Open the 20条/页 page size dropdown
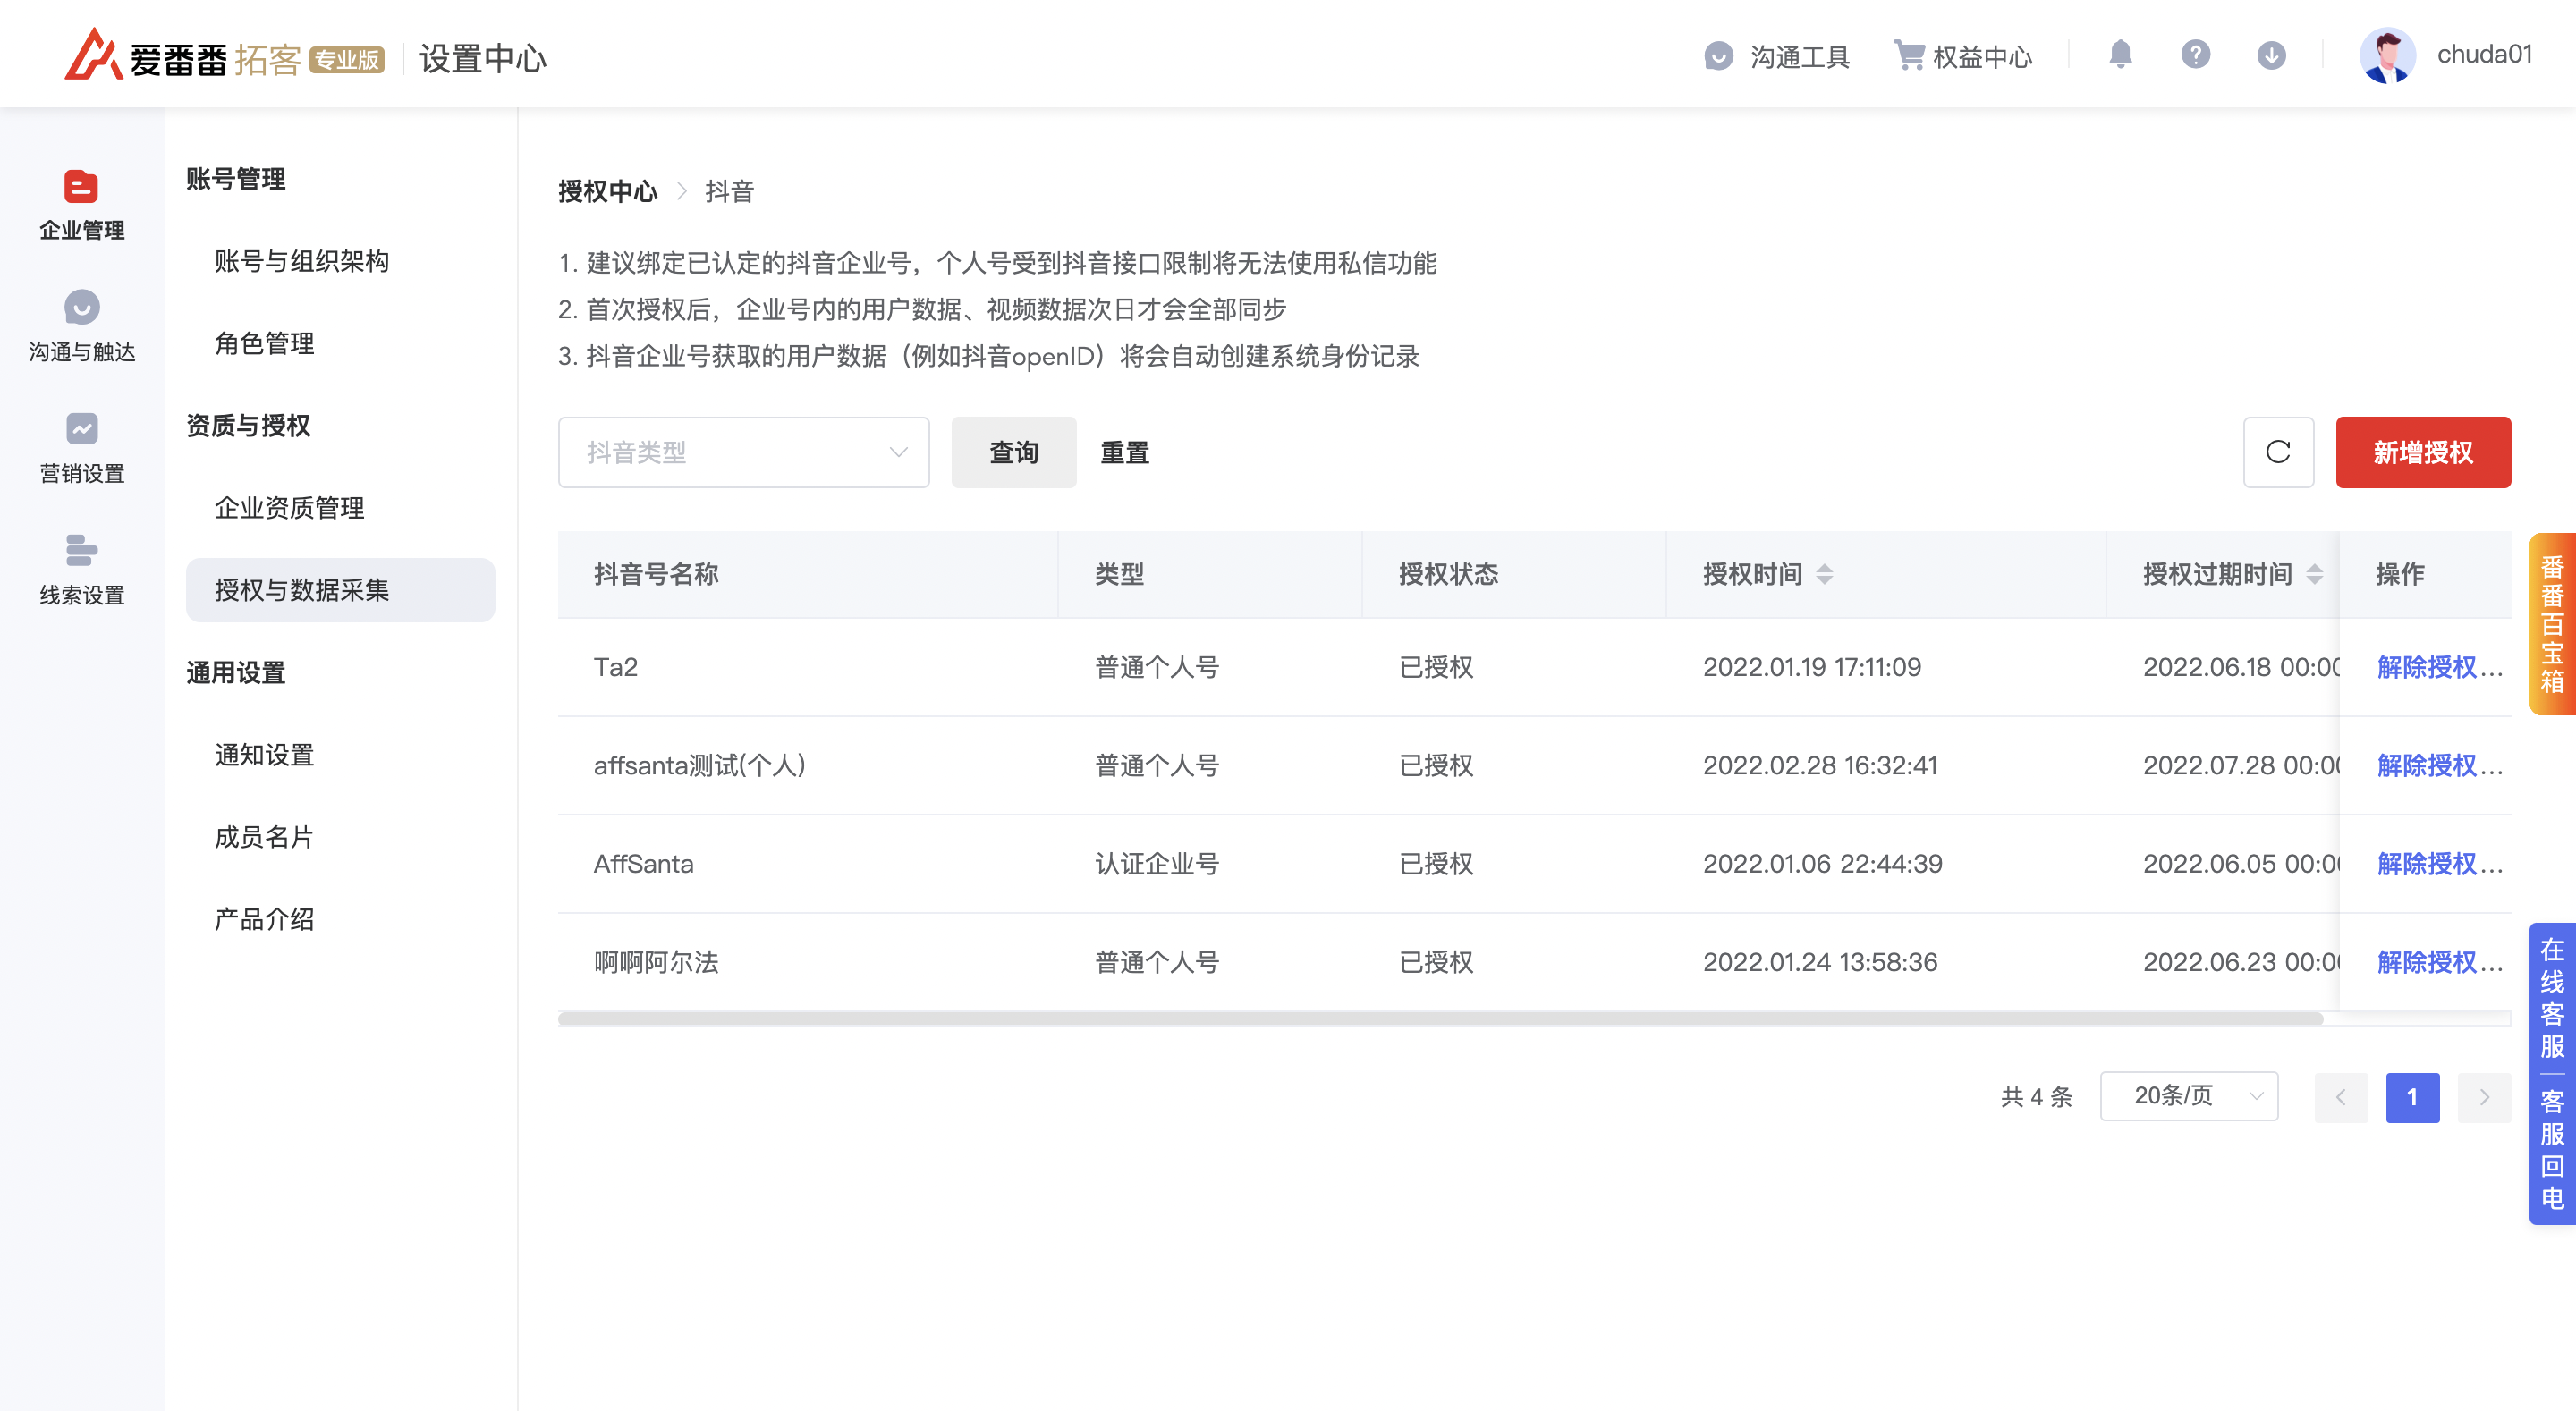 coord(2188,1096)
